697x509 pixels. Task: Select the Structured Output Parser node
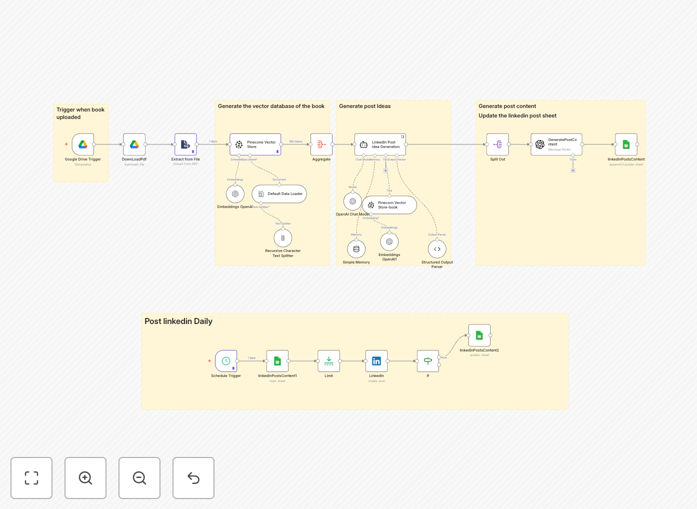(437, 249)
